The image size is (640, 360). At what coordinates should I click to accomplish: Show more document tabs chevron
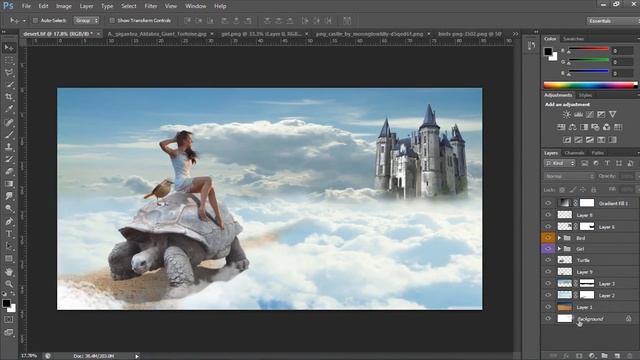[x=516, y=34]
